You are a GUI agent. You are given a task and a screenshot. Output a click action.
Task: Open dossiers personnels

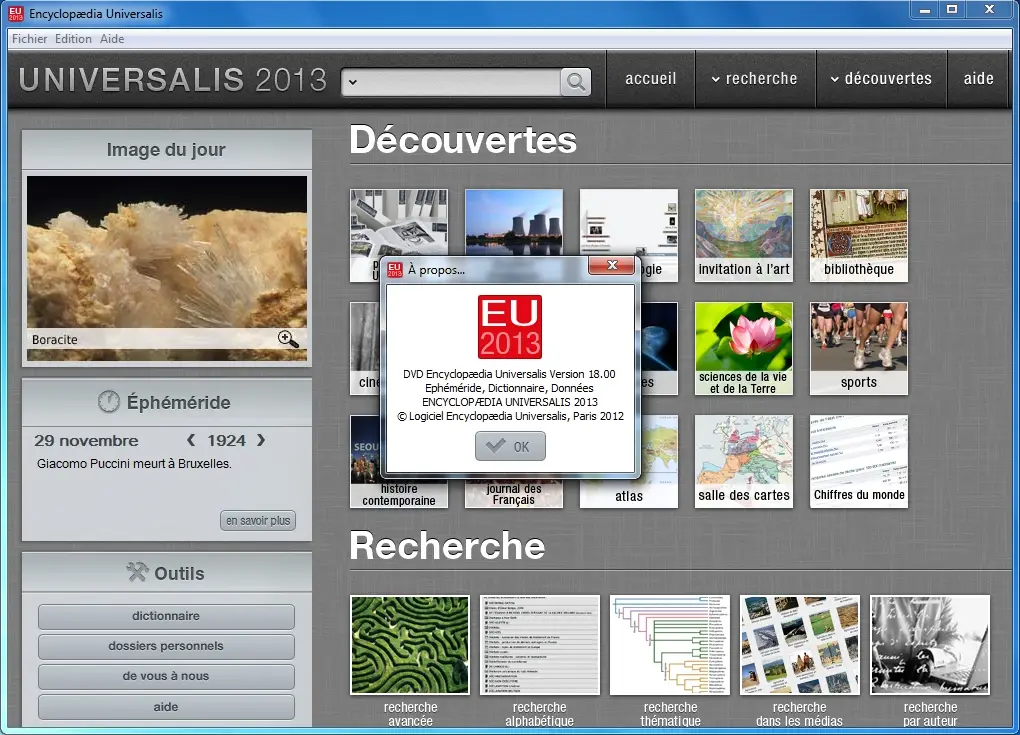click(x=166, y=646)
